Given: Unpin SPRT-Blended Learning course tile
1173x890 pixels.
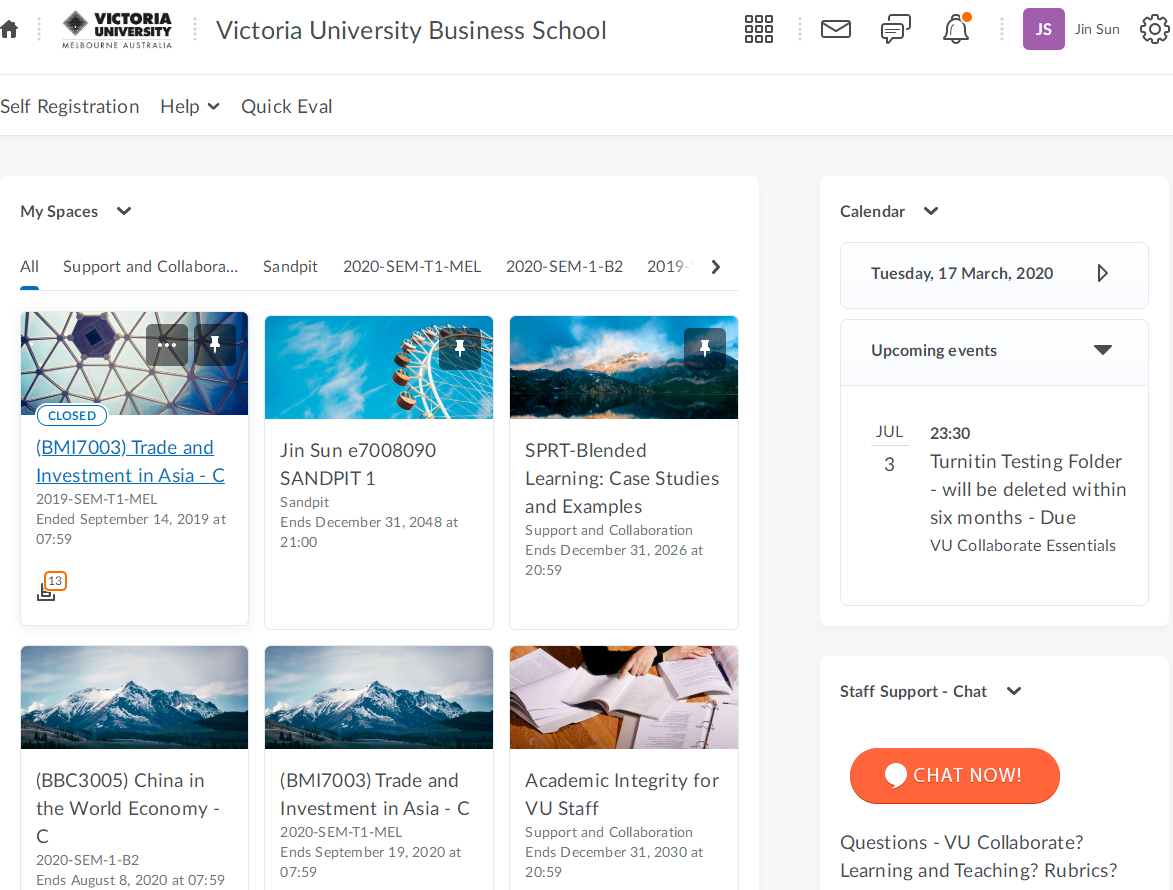Looking at the screenshot, I should coord(705,348).
